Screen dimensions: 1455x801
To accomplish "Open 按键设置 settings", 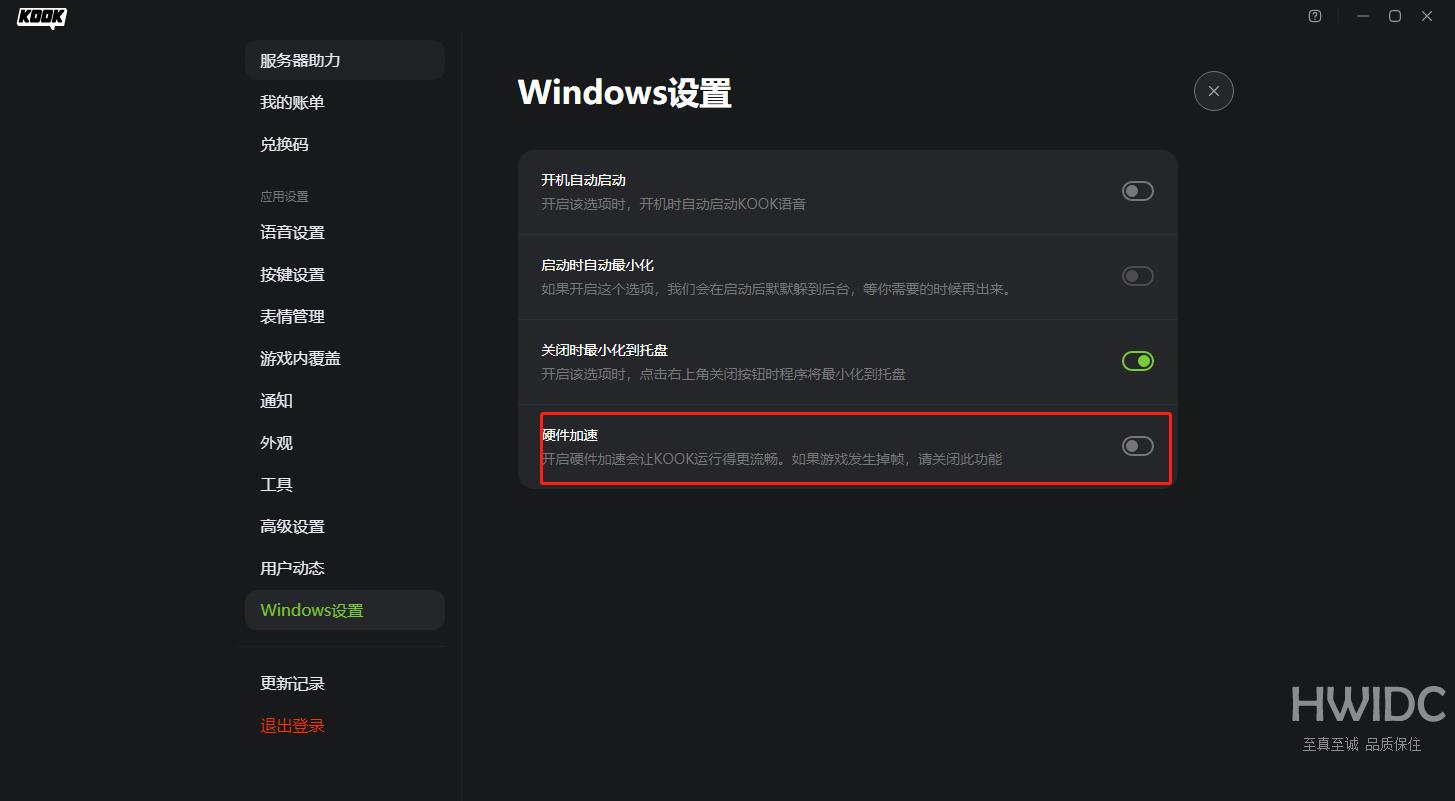I will (345, 274).
